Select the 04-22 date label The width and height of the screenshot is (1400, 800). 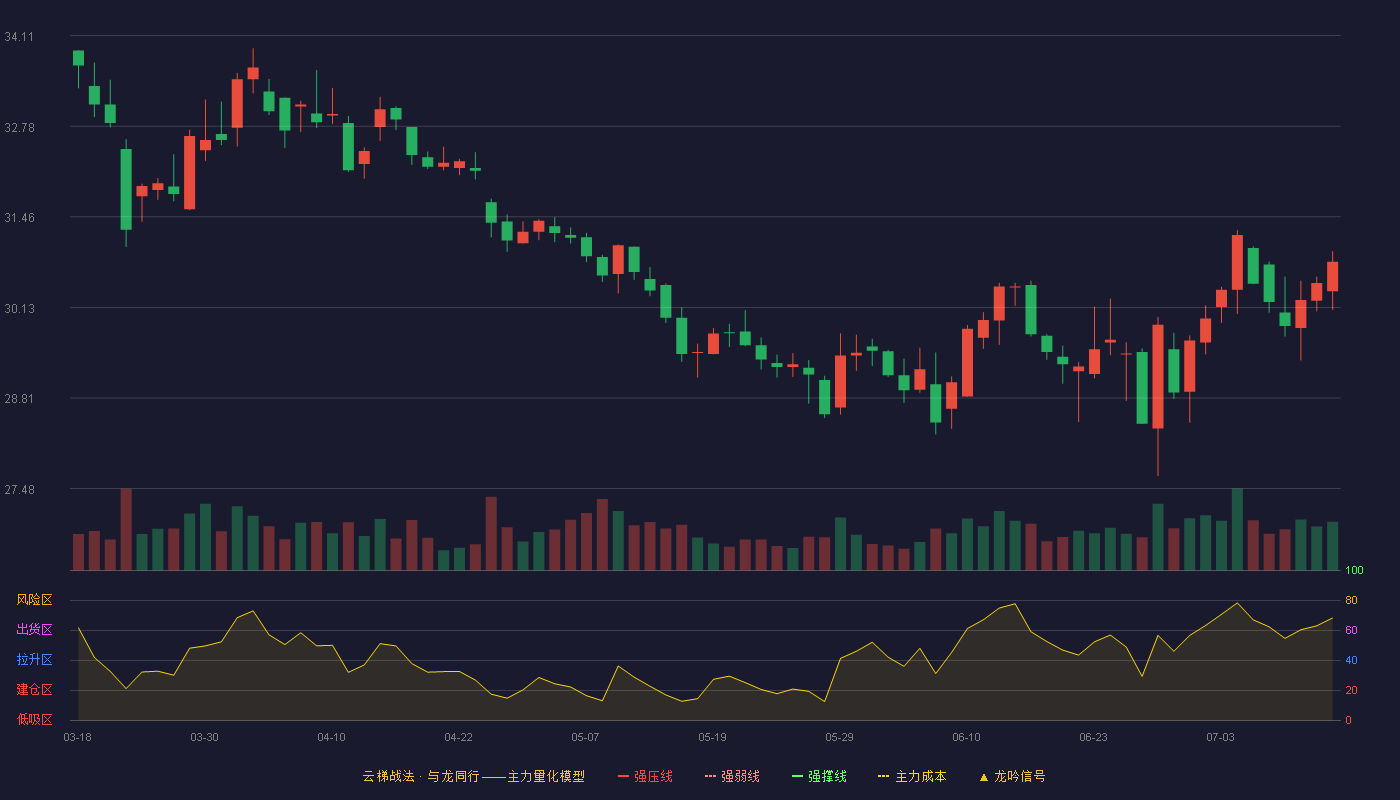458,737
